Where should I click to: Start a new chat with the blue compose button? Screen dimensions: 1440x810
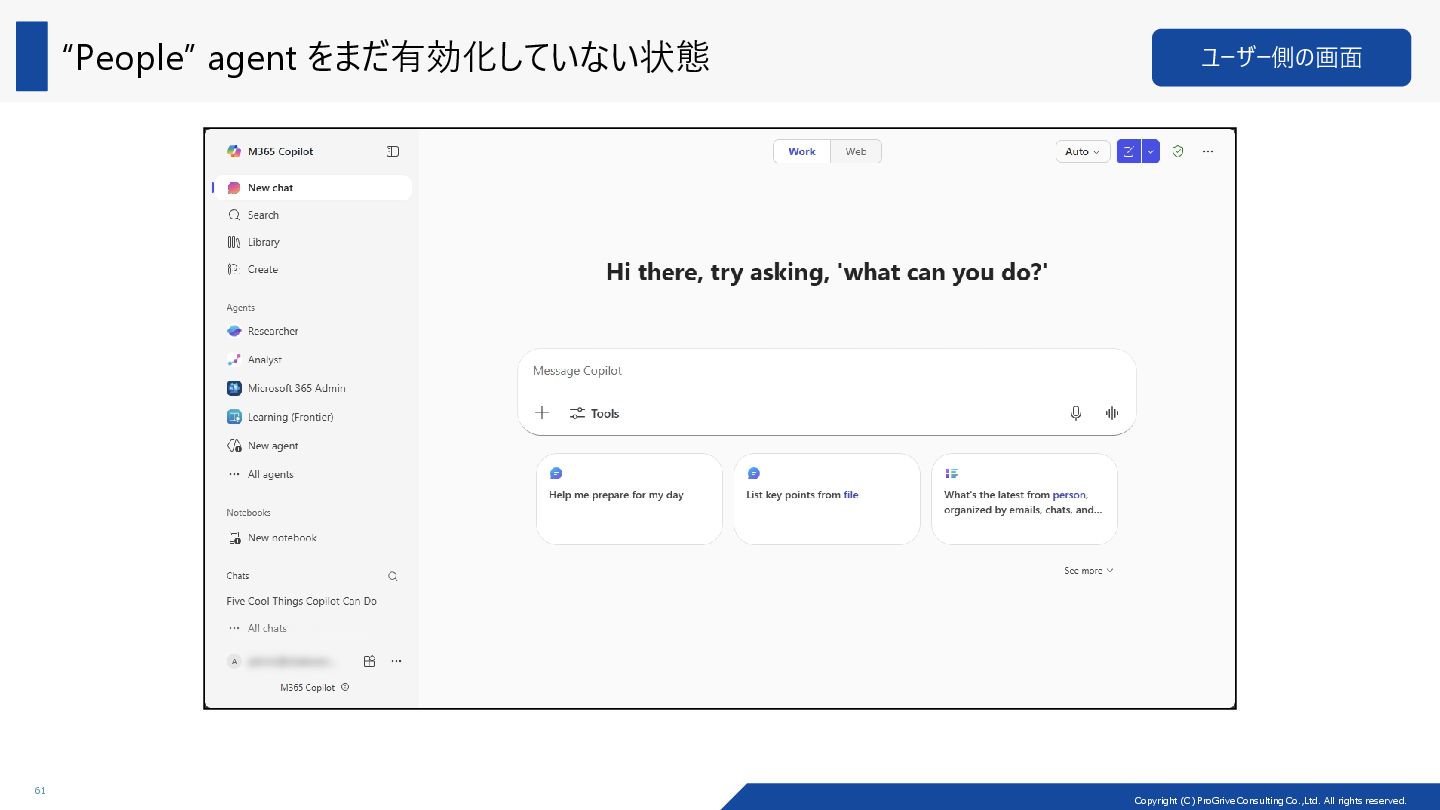pos(1129,151)
